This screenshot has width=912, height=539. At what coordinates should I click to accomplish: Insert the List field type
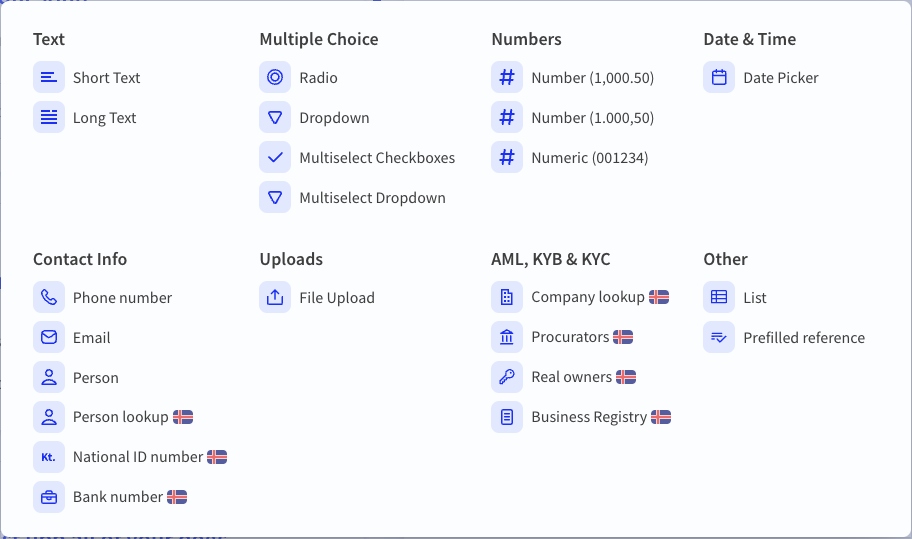754,298
